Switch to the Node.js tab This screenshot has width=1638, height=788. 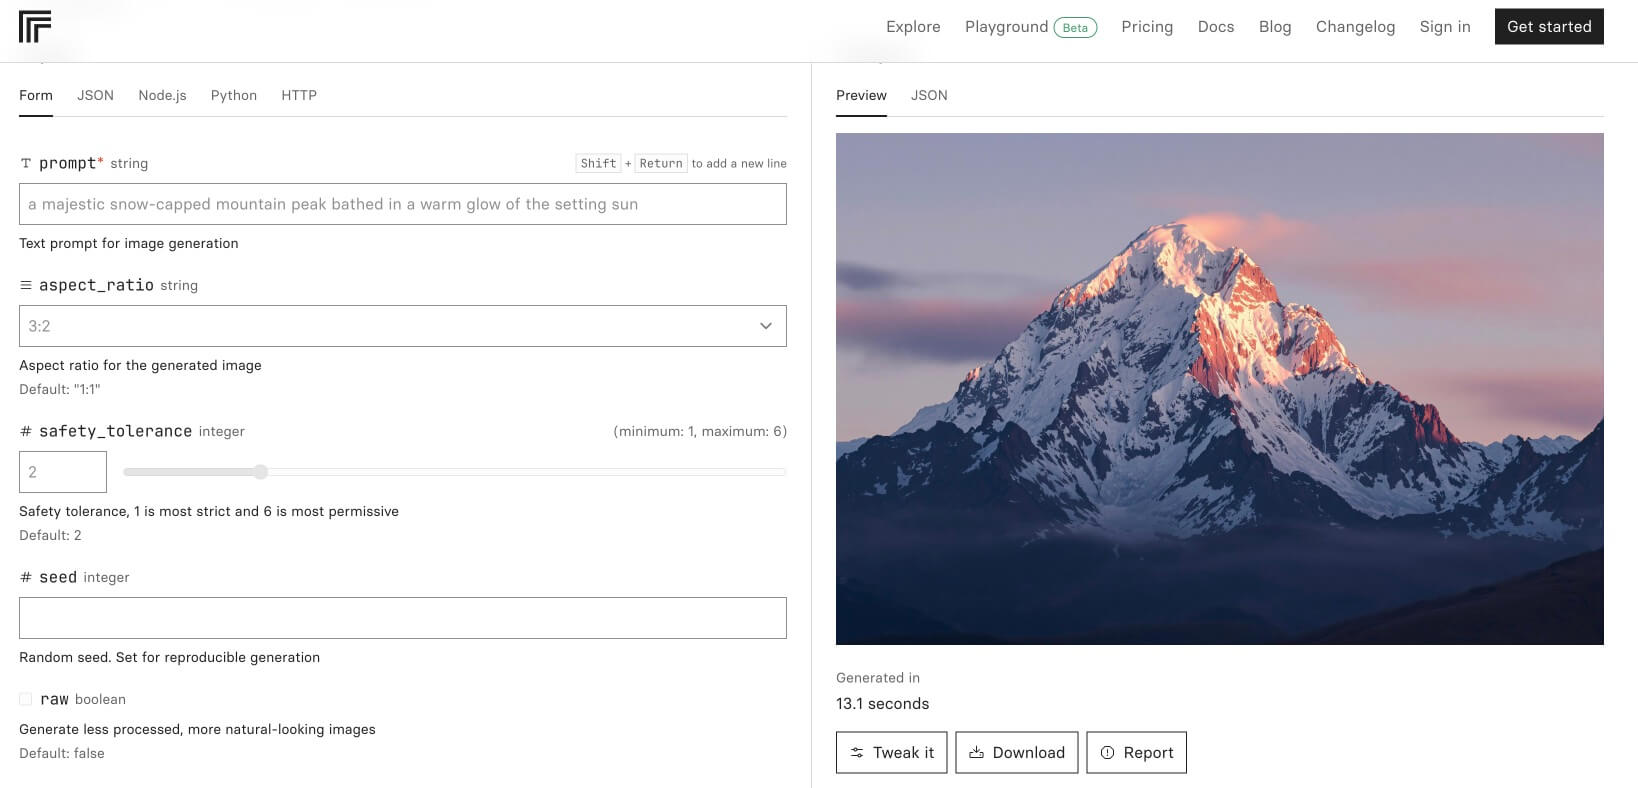pos(162,95)
